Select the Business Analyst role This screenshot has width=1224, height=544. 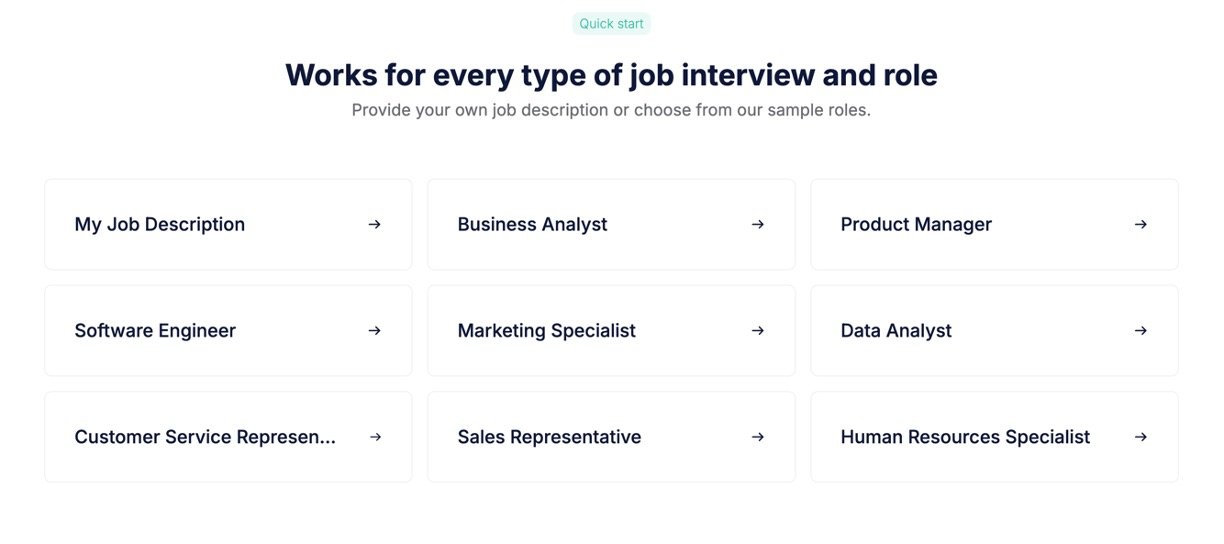(x=532, y=225)
